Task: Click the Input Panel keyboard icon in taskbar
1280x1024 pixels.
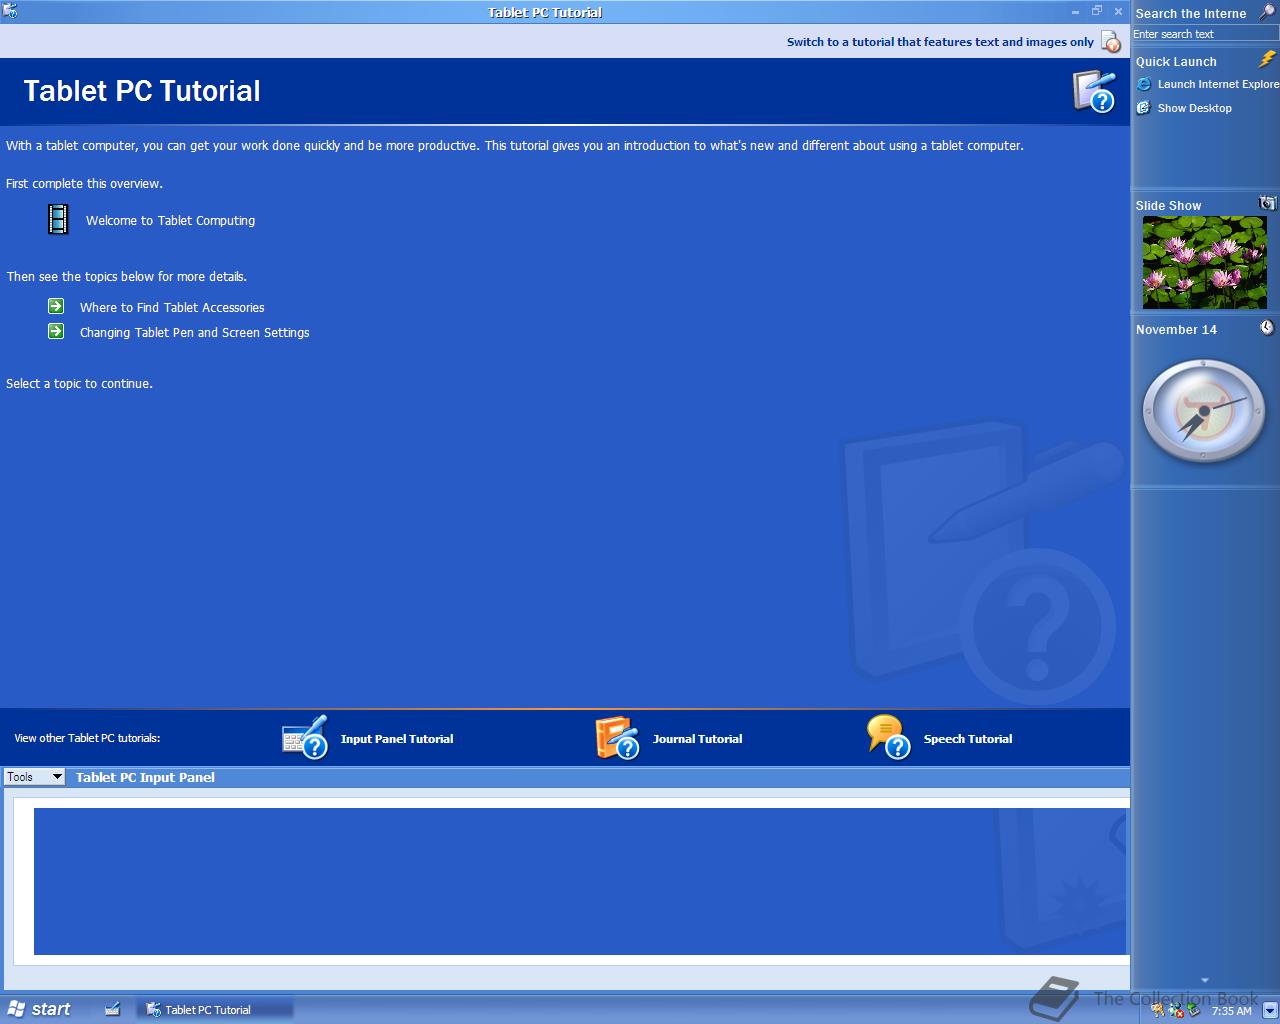Action: (113, 1009)
